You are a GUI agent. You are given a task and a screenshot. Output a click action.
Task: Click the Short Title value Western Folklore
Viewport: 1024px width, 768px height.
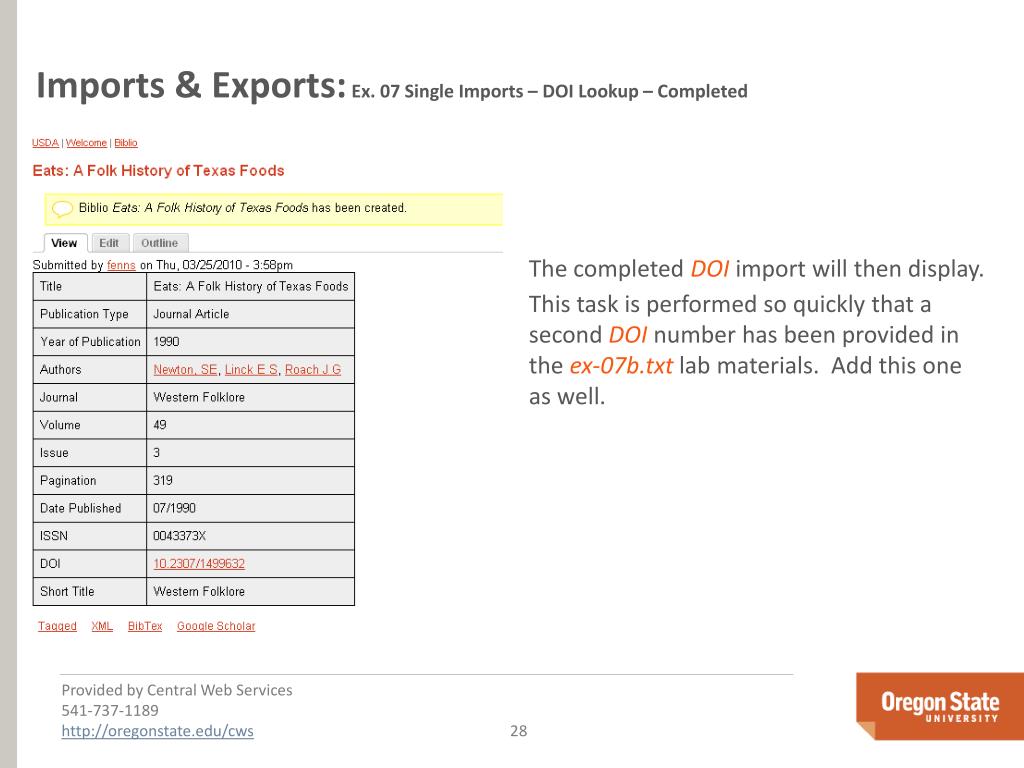tap(251, 591)
